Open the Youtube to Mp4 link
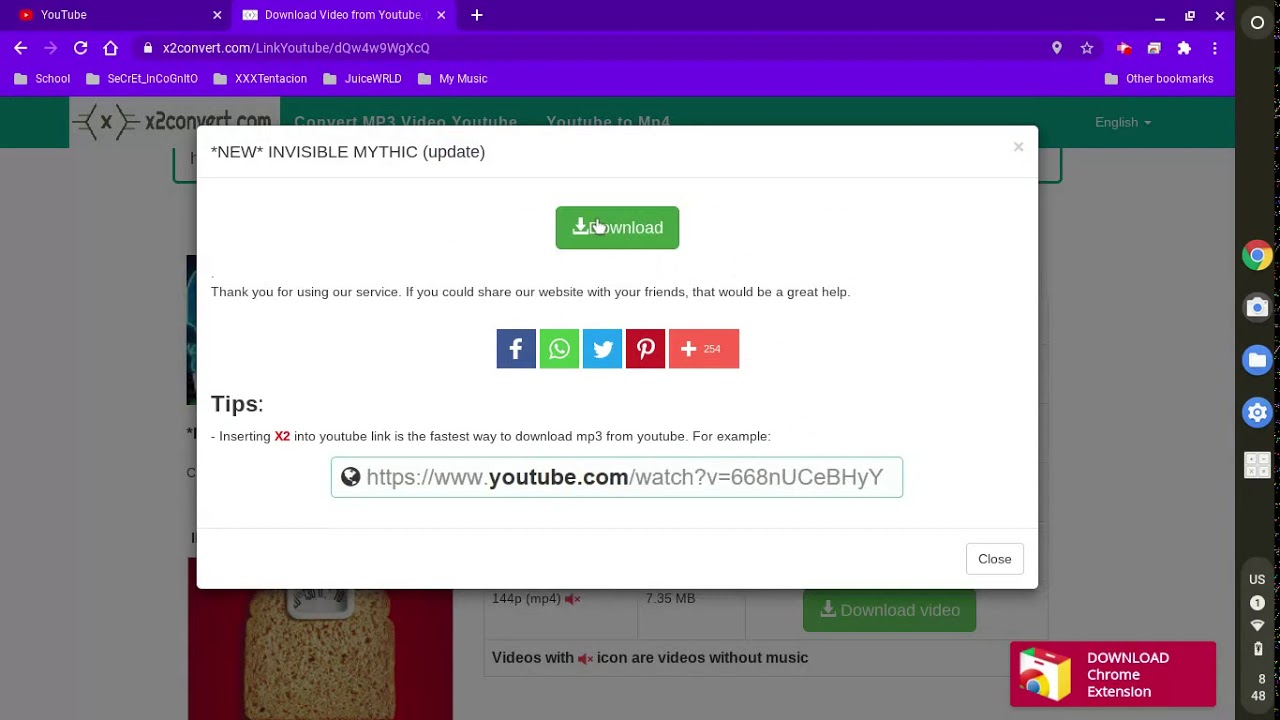This screenshot has height=720, width=1280. (608, 122)
